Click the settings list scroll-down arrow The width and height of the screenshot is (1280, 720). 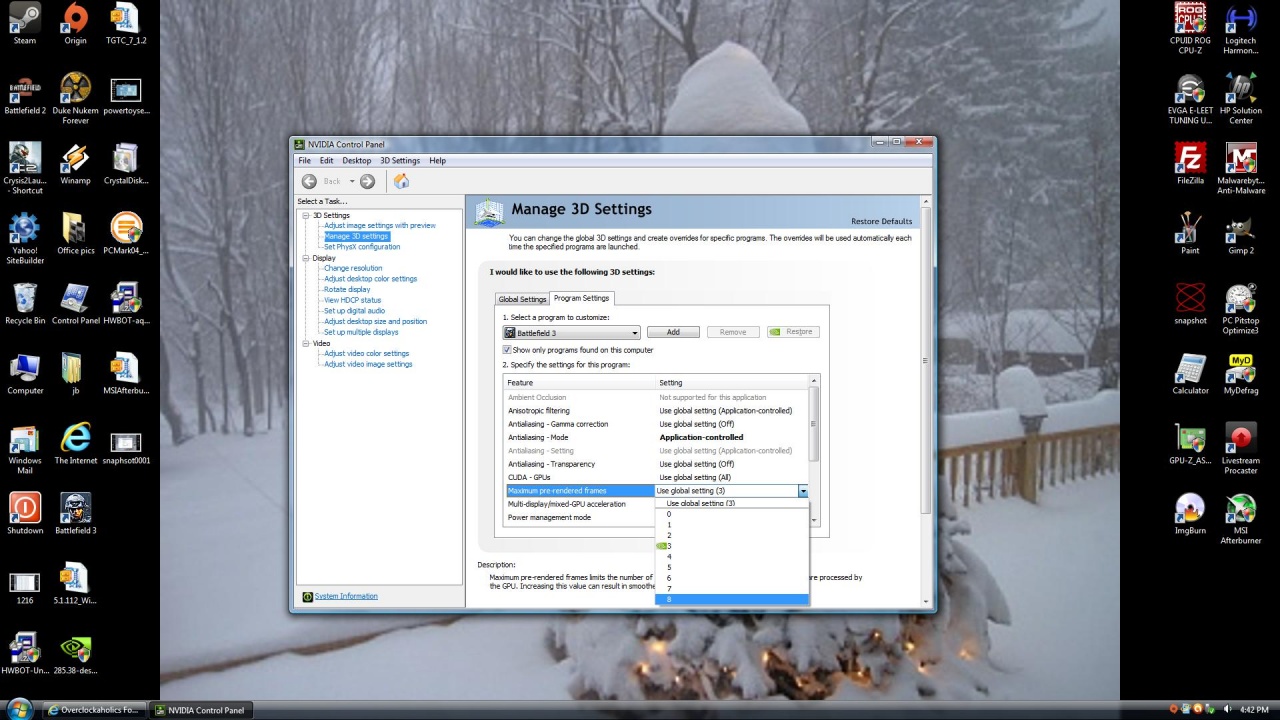click(814, 520)
